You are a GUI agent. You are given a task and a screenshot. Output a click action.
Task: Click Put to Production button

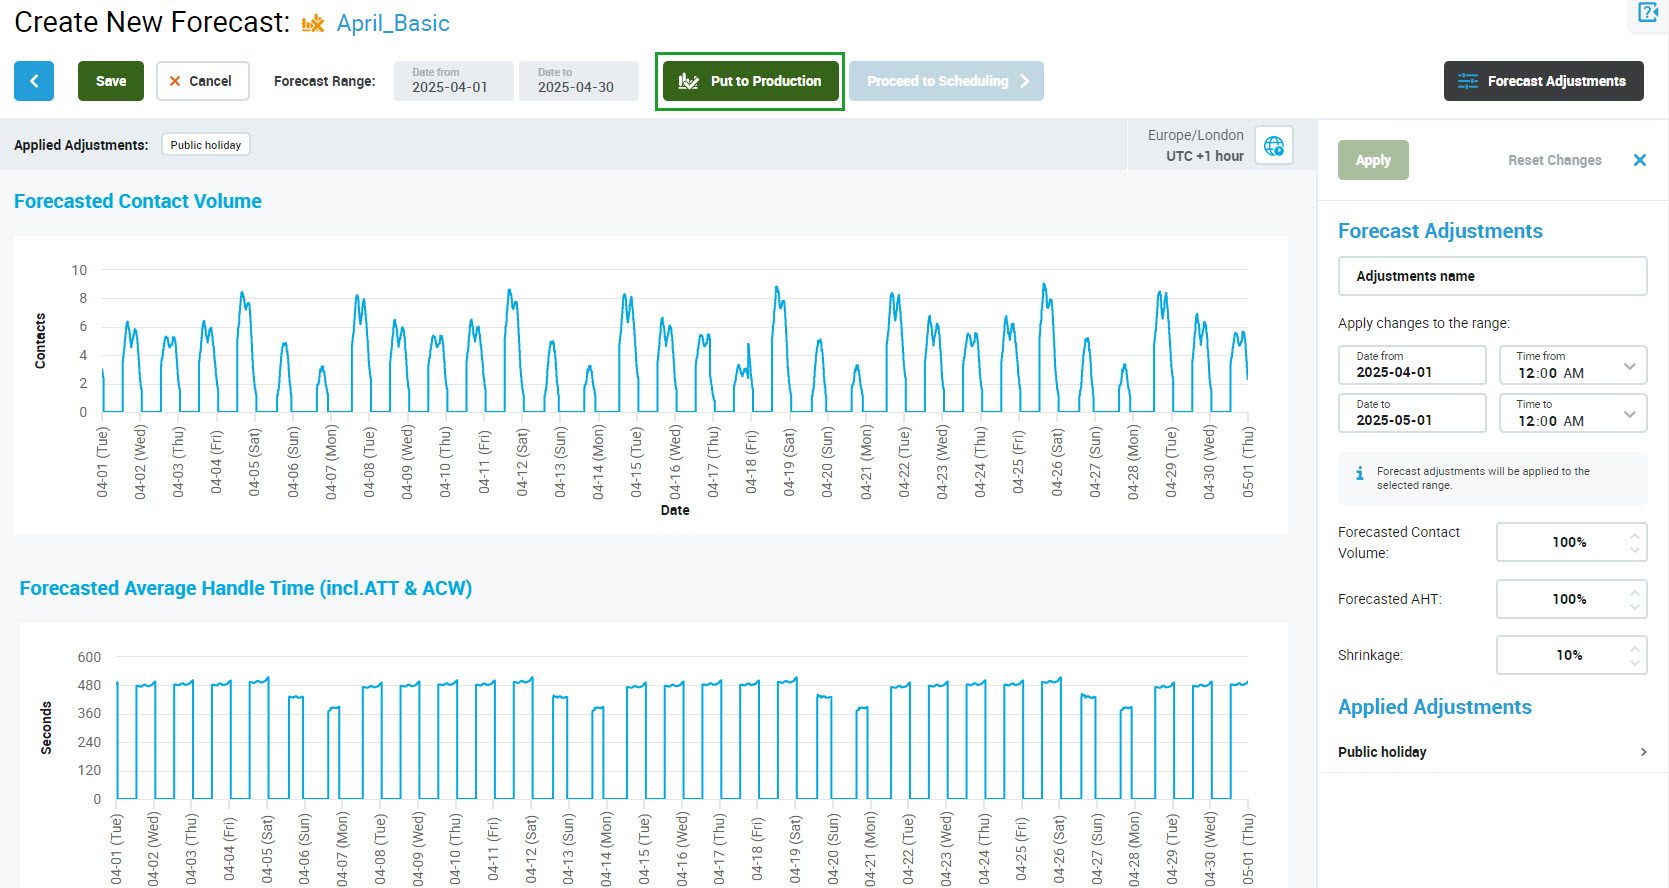[750, 81]
